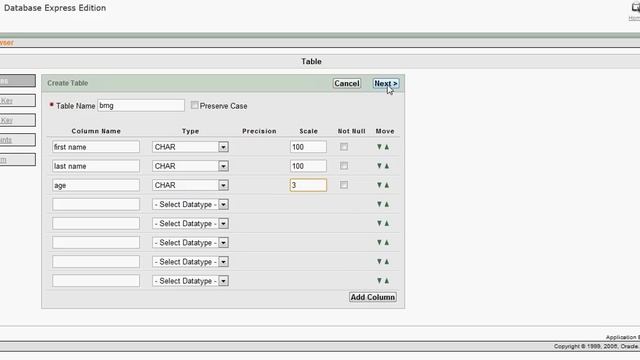Click the up arrow in the fourth column row
The height and width of the screenshot is (360, 640).
387,204
